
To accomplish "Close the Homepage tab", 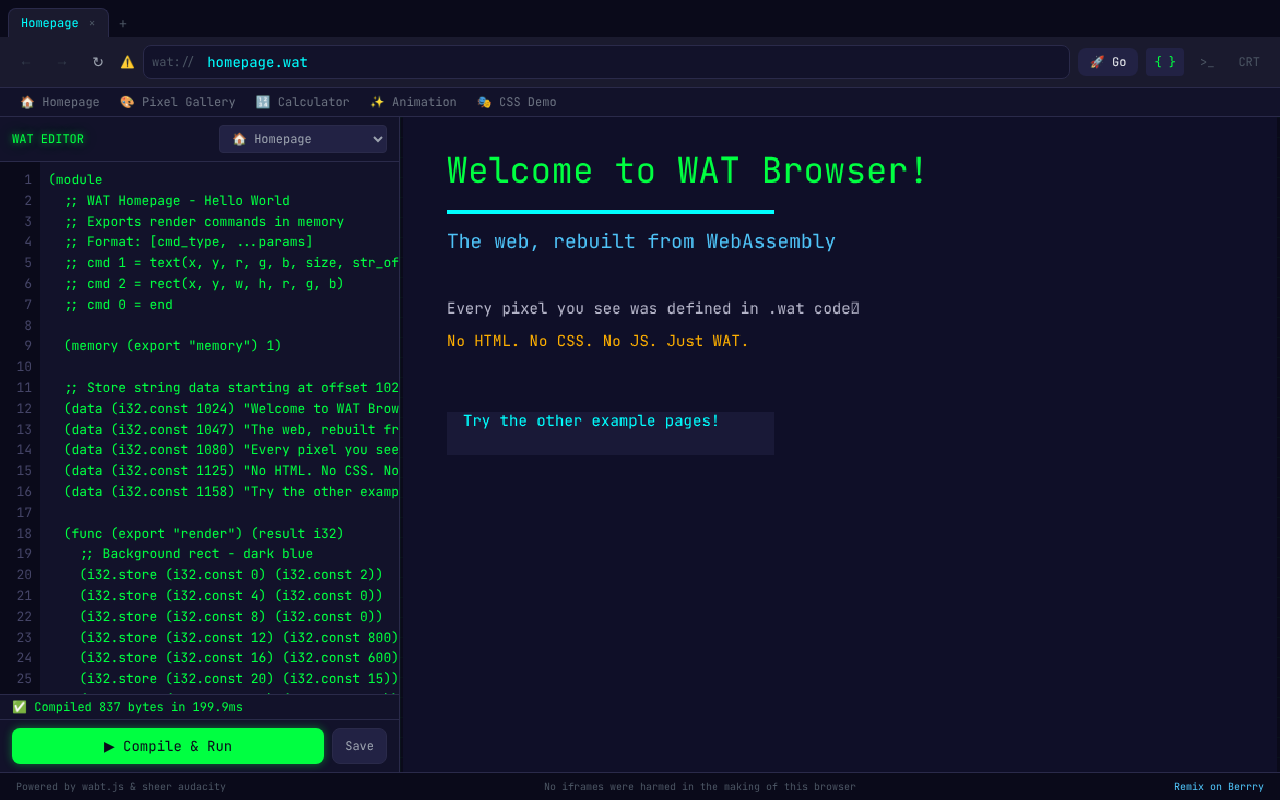I will click(x=92, y=23).
